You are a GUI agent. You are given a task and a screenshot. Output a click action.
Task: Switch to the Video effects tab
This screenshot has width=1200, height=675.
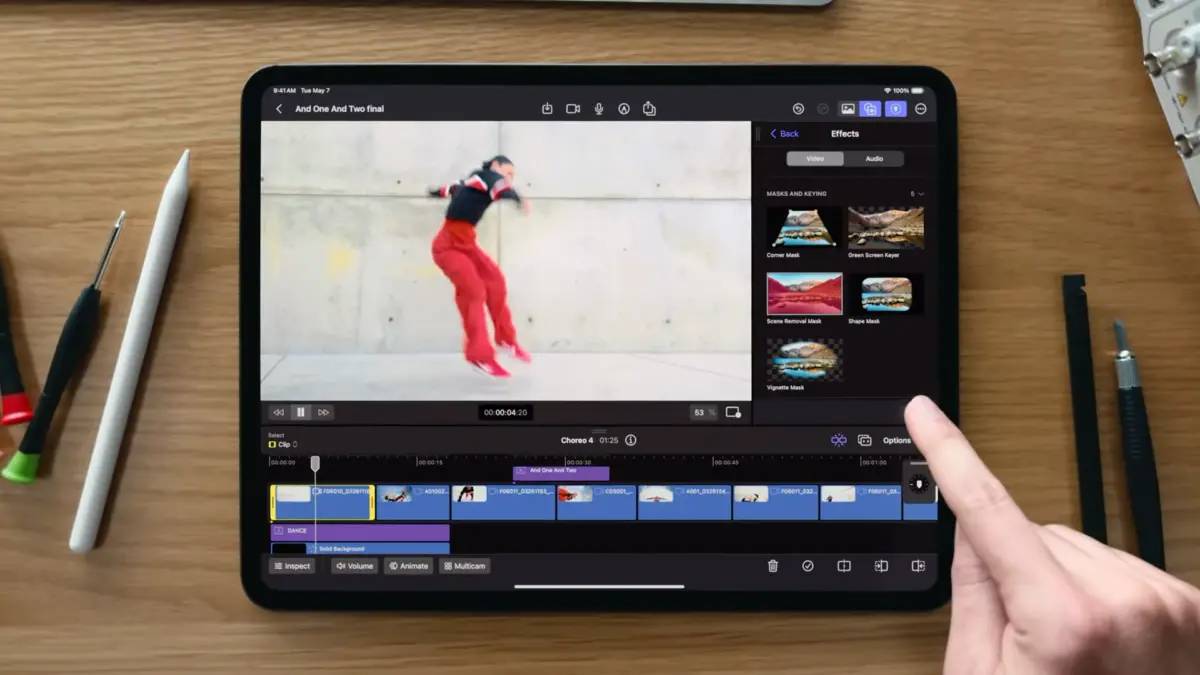coord(815,159)
